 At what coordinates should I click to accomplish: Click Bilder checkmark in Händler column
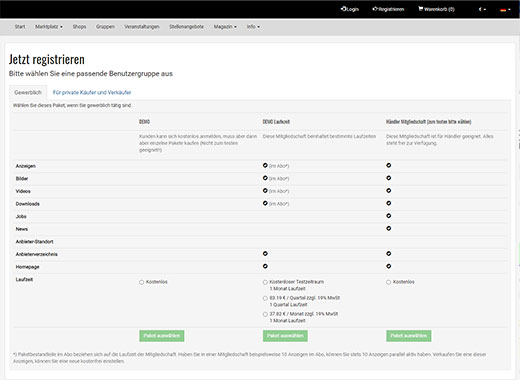tap(389, 178)
